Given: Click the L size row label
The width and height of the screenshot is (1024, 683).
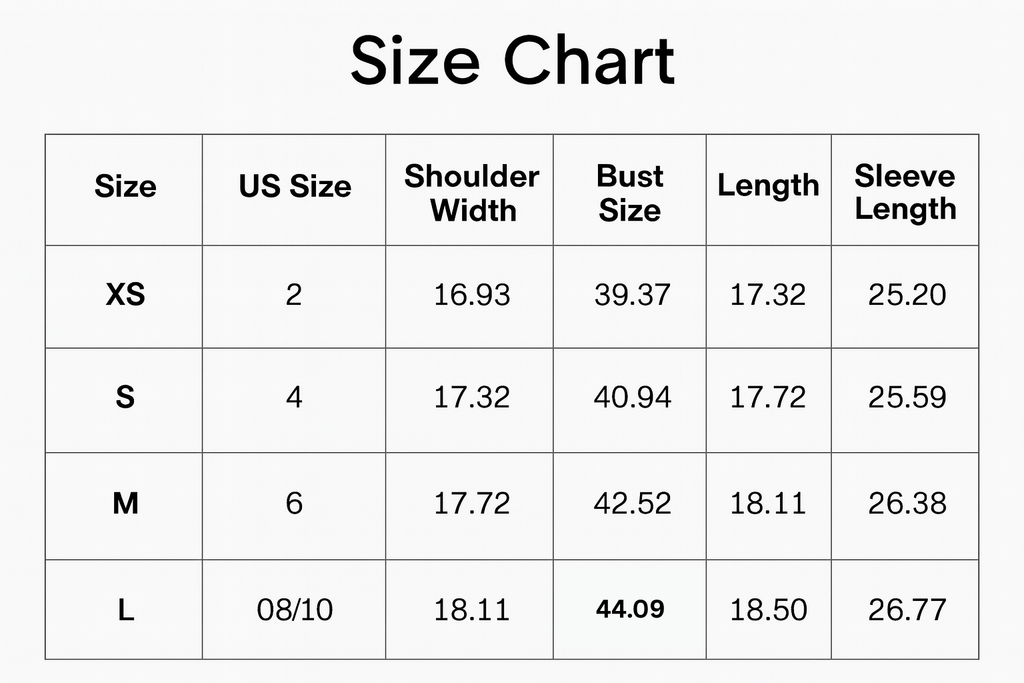Looking at the screenshot, I should (125, 610).
